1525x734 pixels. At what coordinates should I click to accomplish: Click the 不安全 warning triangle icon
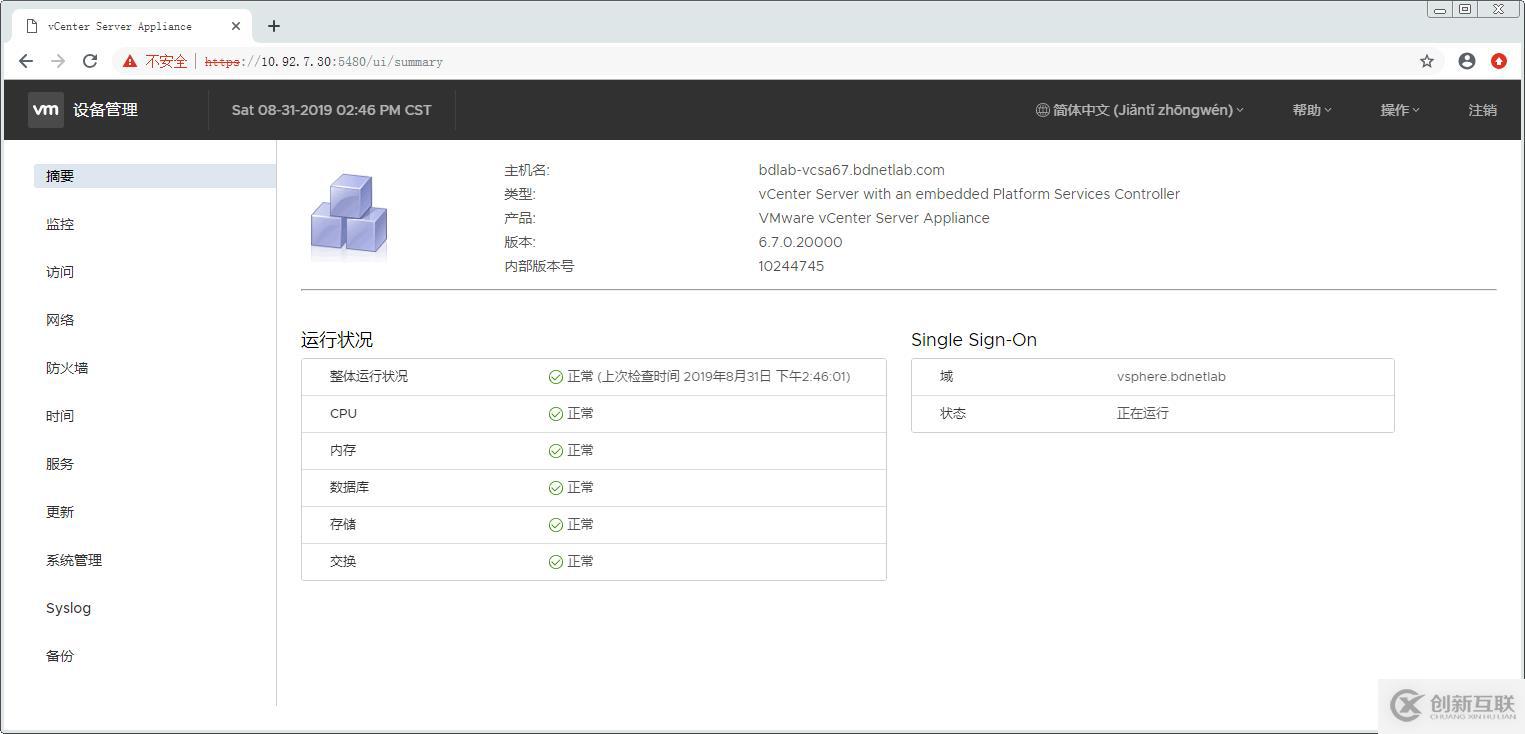(129, 61)
